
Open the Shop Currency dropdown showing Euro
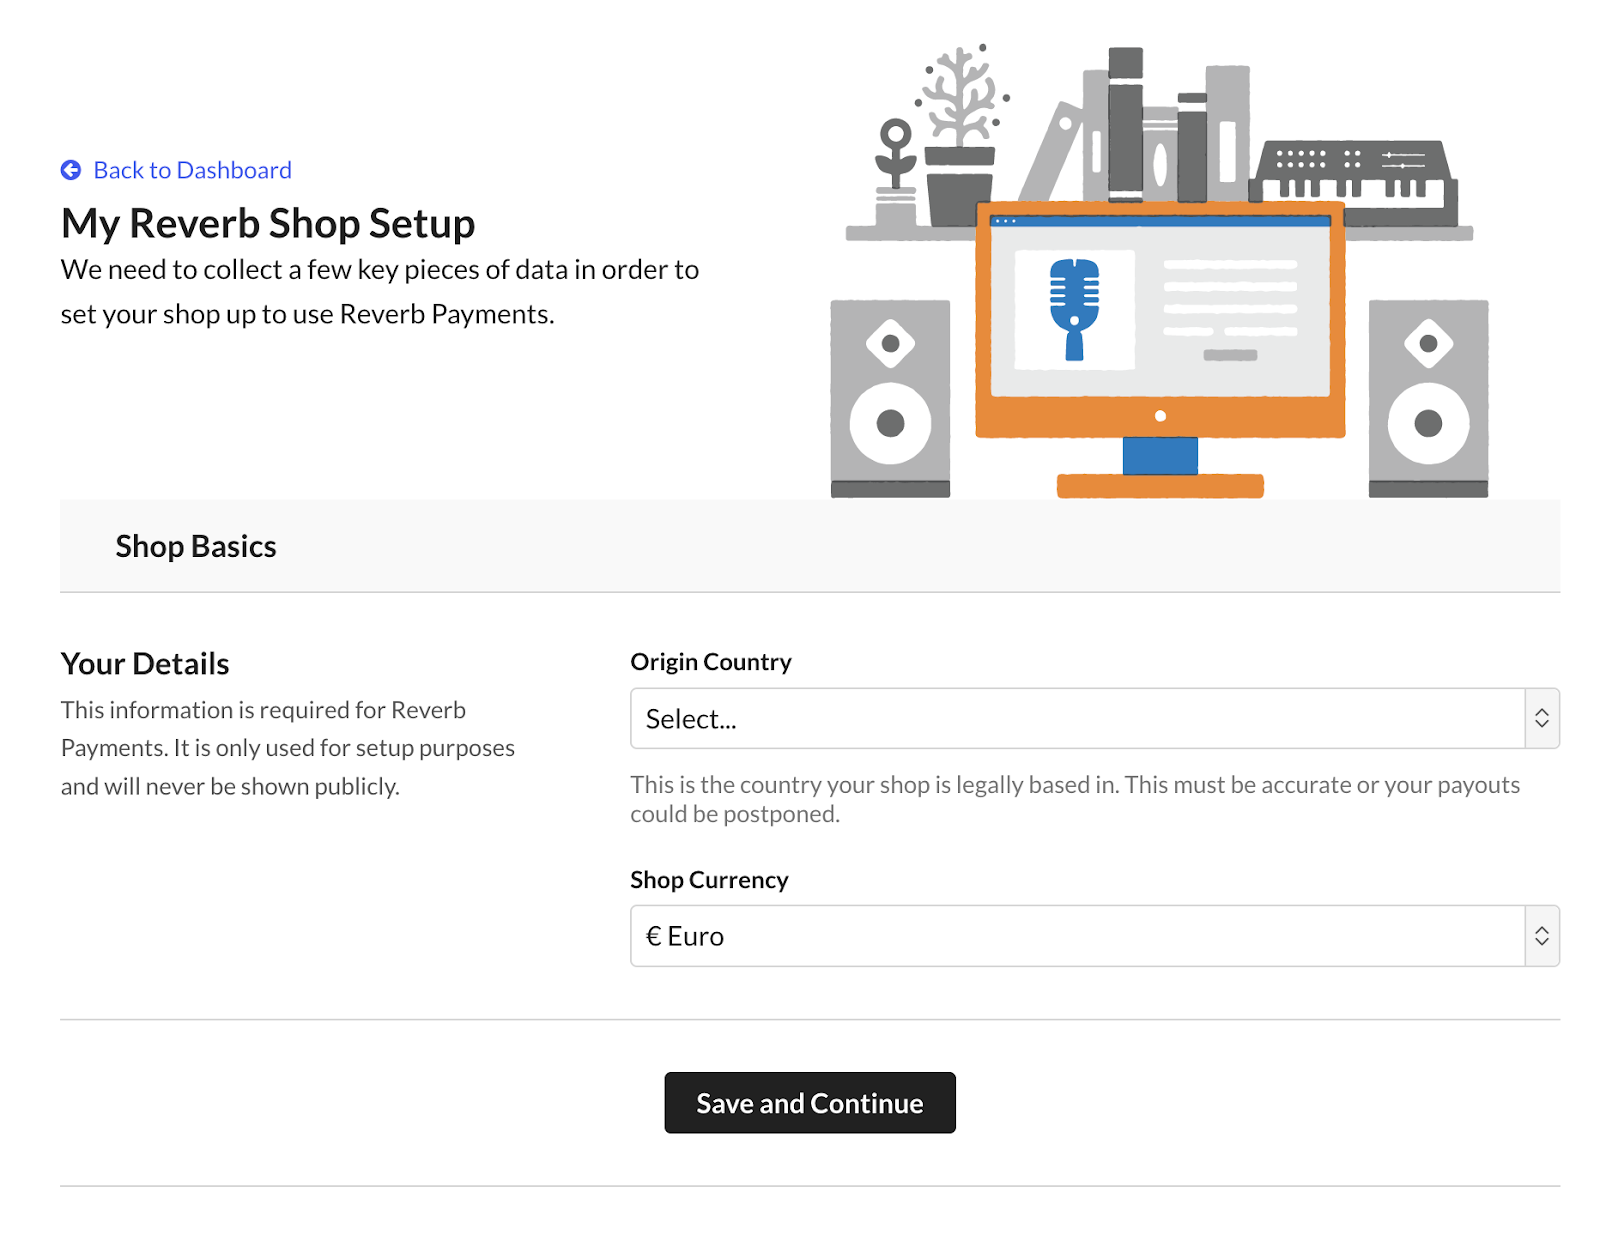coord(1077,936)
